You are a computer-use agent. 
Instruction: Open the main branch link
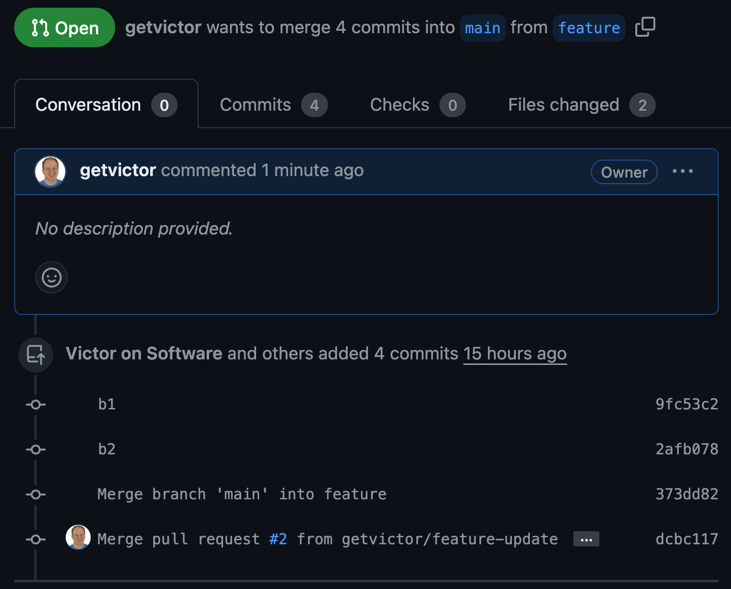(482, 28)
